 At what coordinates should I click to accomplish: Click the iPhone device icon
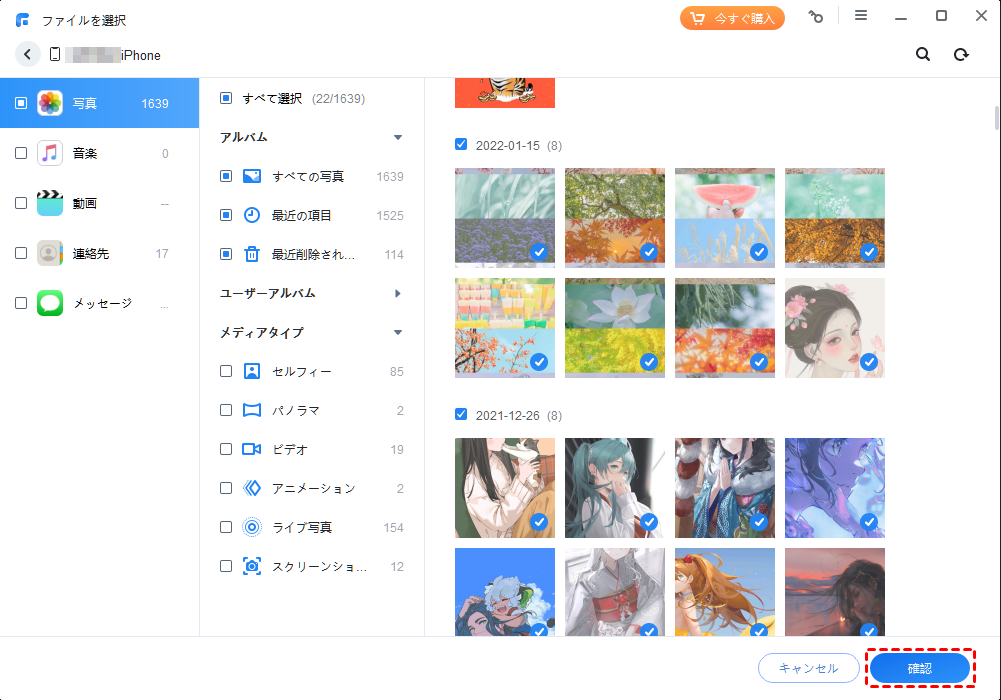coord(55,55)
